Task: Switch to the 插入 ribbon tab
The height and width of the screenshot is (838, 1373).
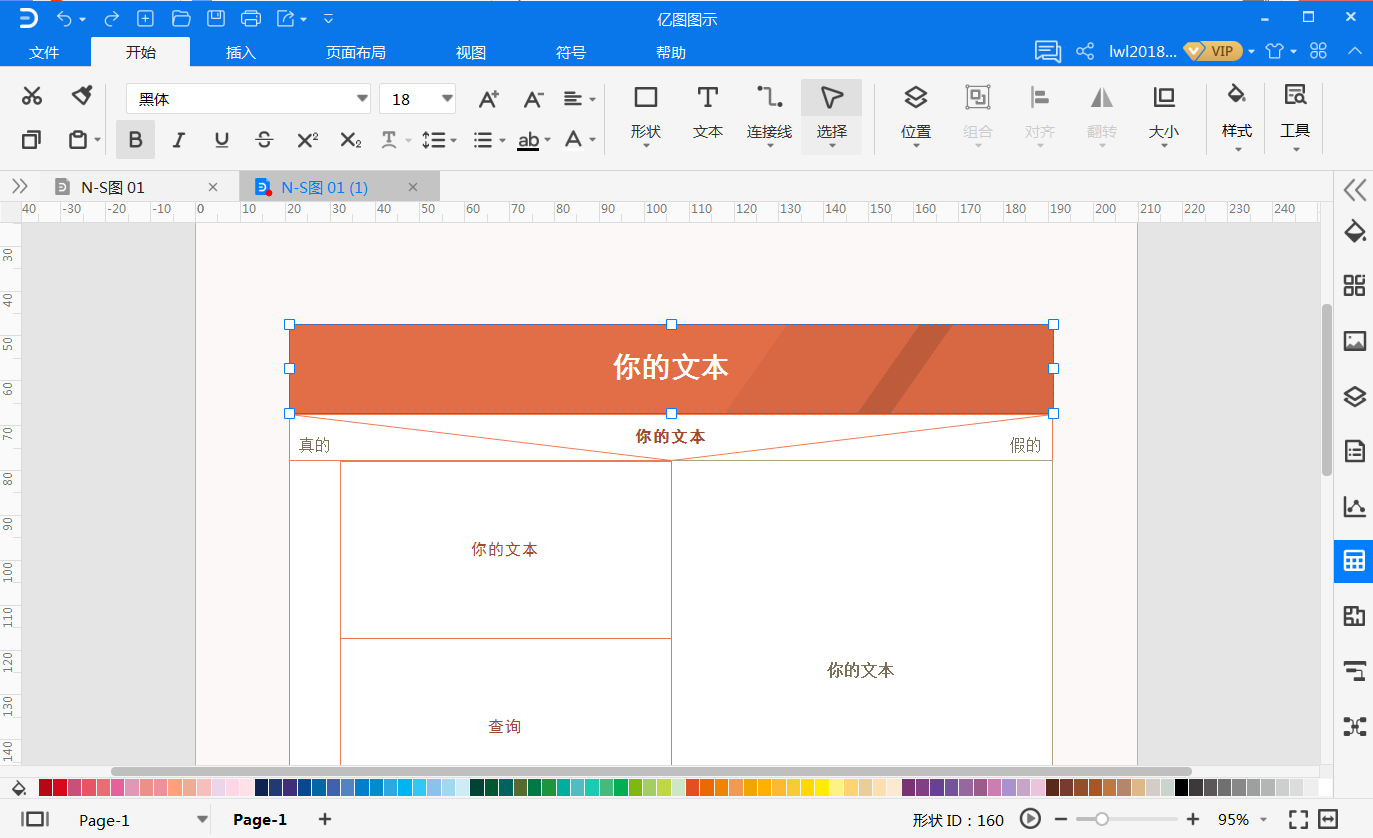Action: tap(241, 52)
